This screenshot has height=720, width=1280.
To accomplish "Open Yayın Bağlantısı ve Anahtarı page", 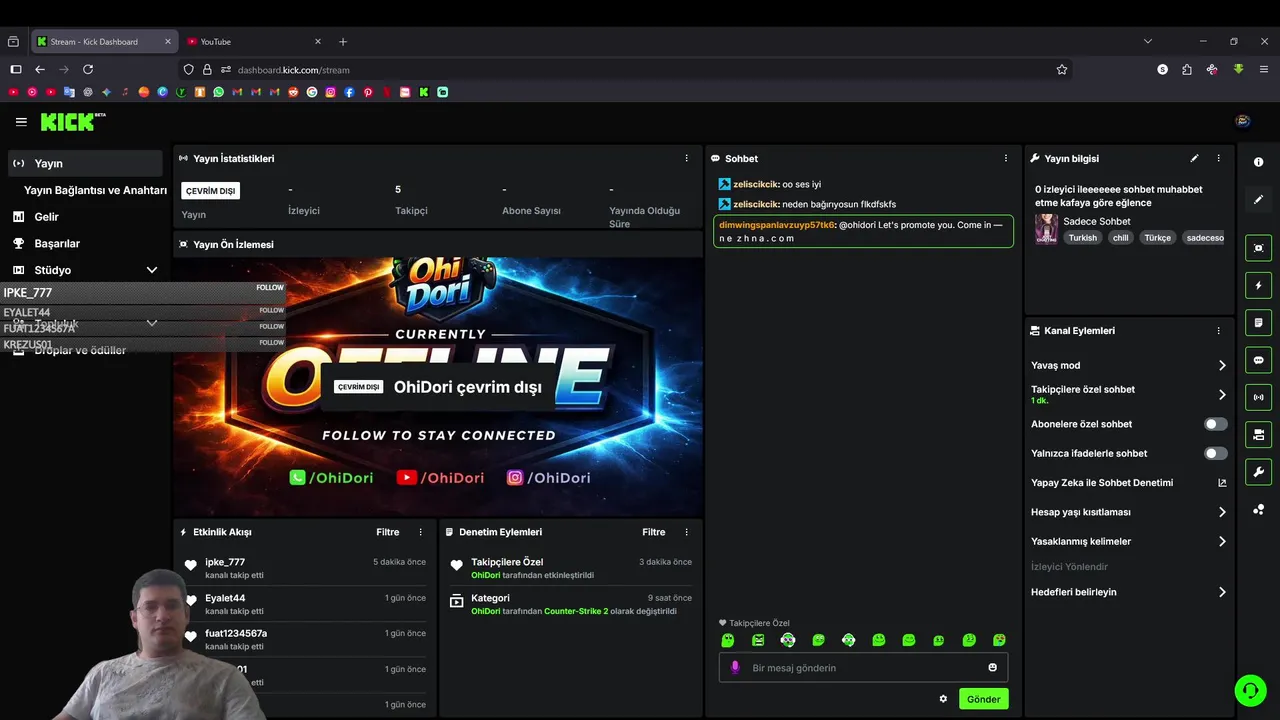I will pos(95,190).
